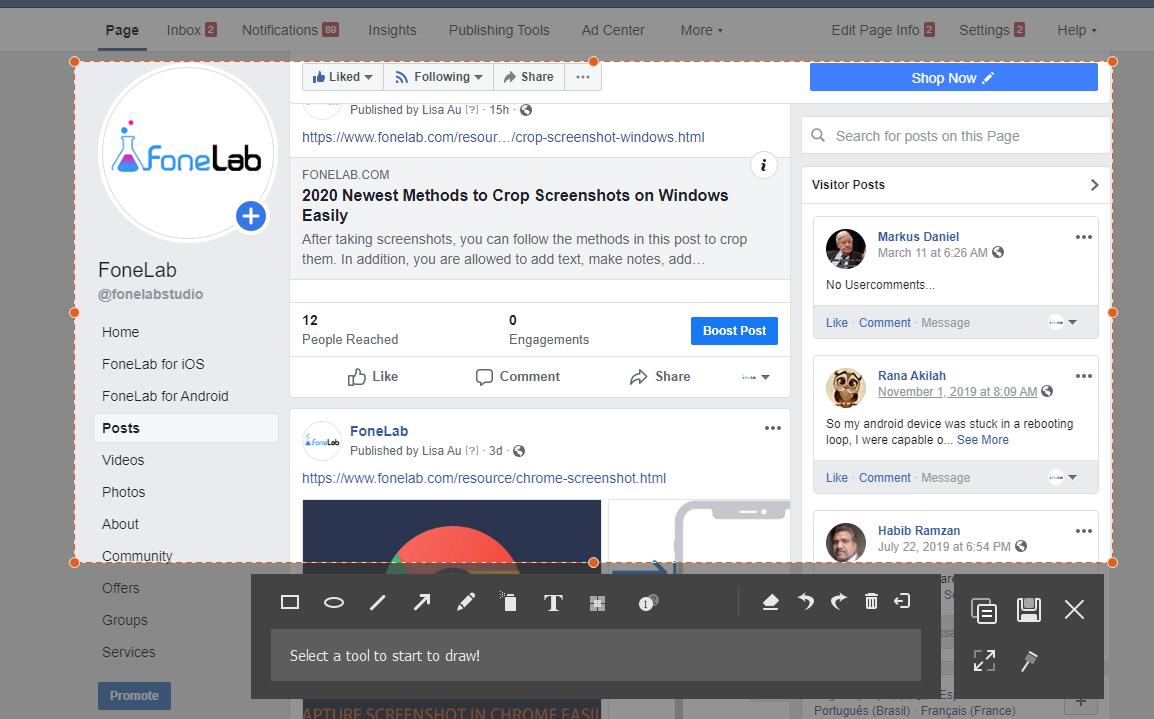Click the FoneLab profile picture

188,152
